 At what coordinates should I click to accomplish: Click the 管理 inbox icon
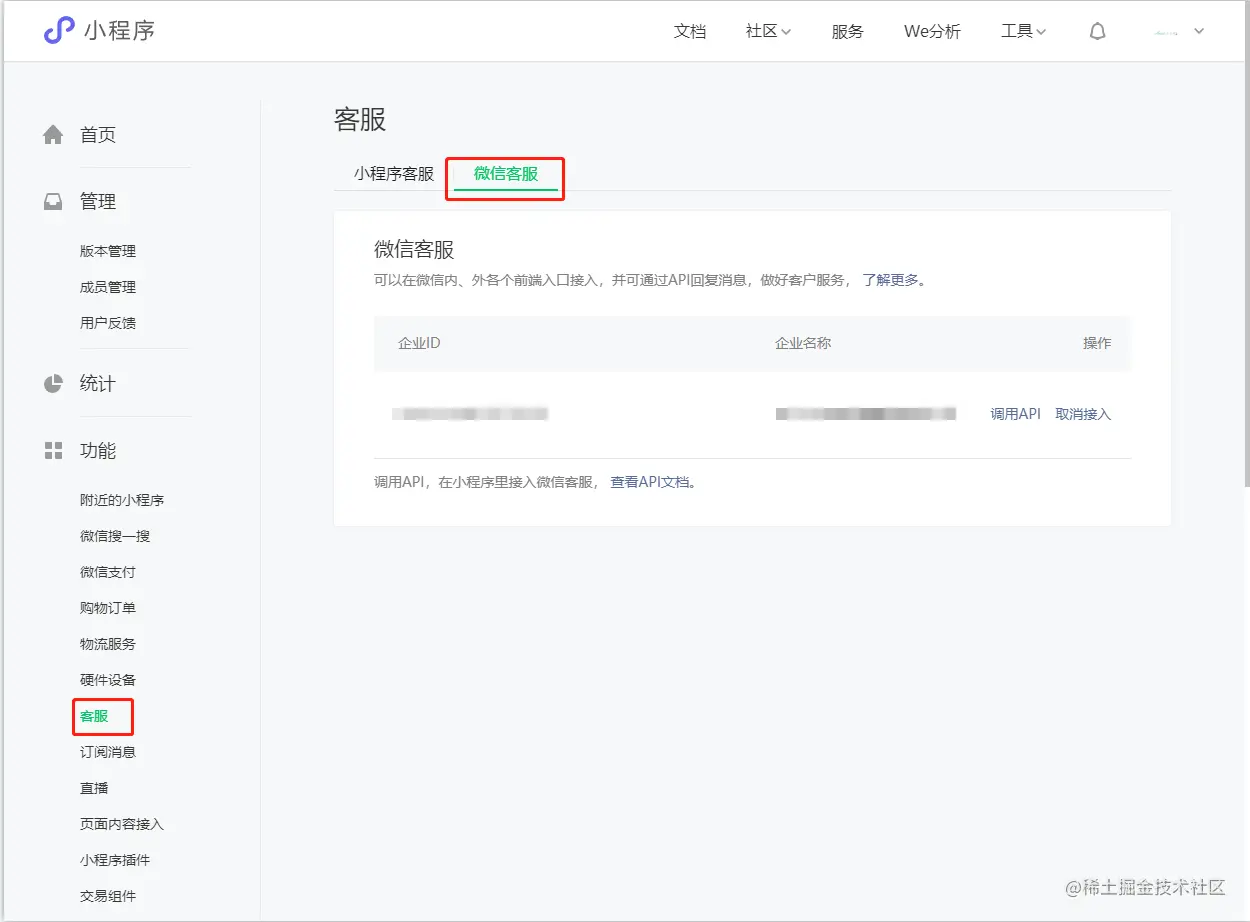[53, 202]
